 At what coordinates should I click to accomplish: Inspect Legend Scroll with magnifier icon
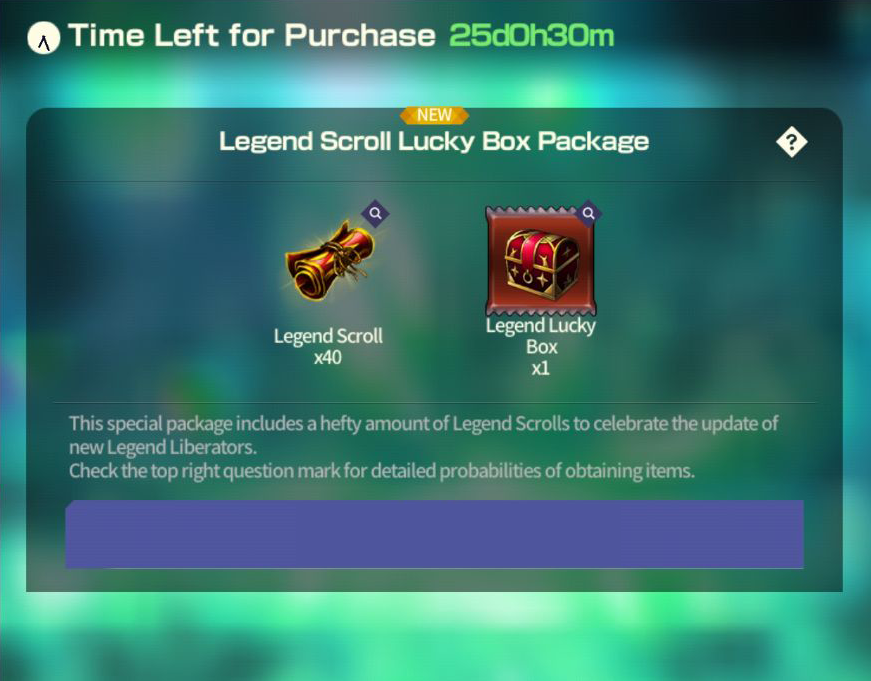coord(376,213)
